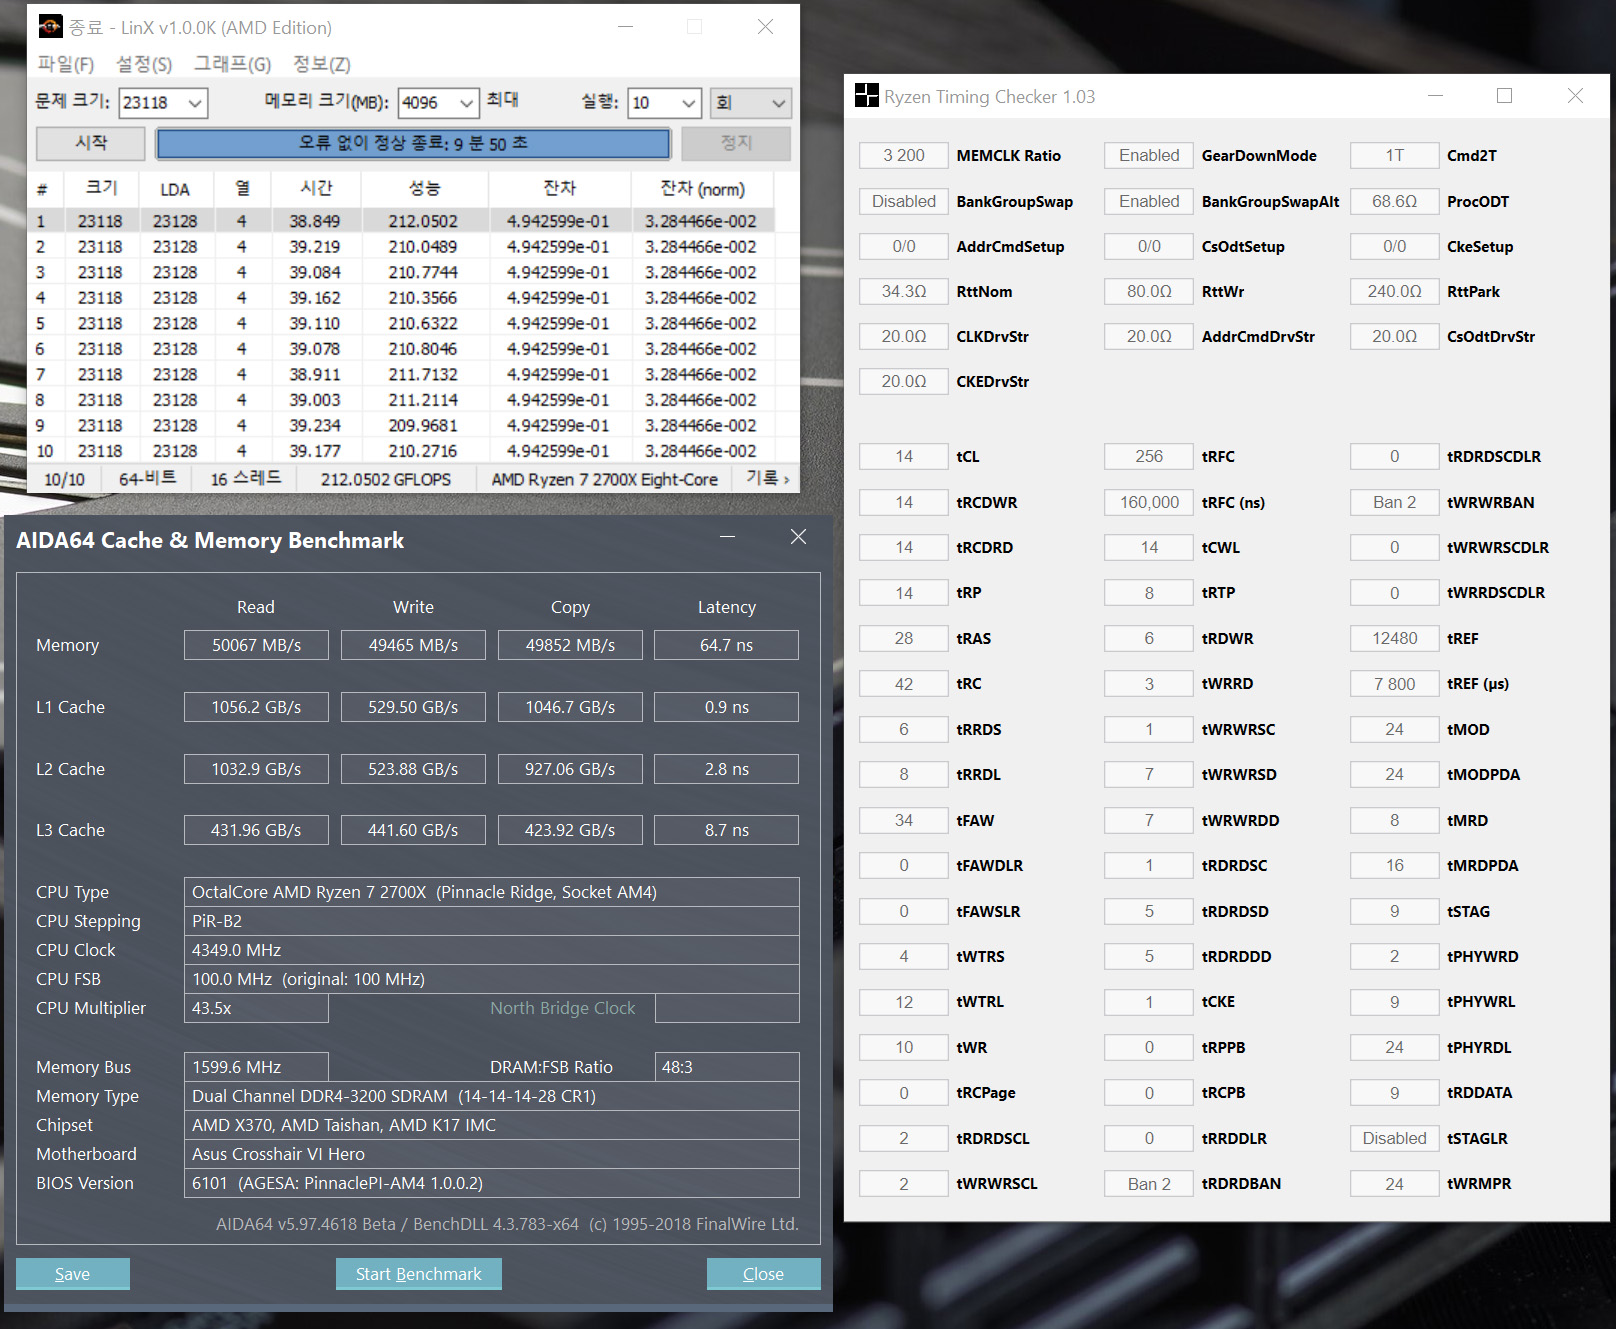
Task: Click the 잔차 (norm) column header
Action: pos(703,189)
